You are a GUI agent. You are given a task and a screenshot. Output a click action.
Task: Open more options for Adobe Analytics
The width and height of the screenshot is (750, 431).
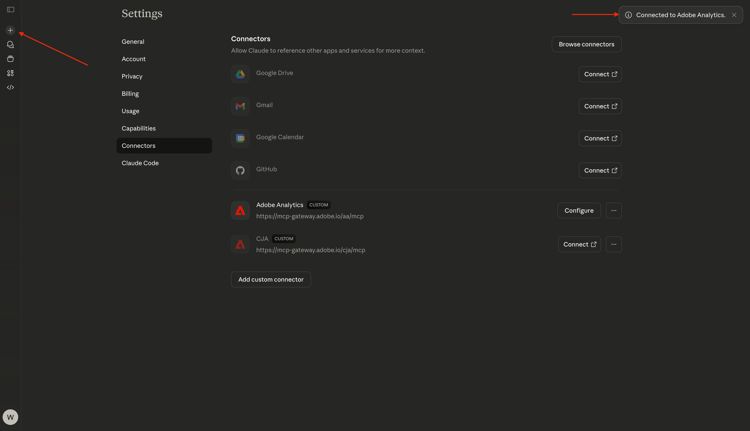click(x=614, y=210)
